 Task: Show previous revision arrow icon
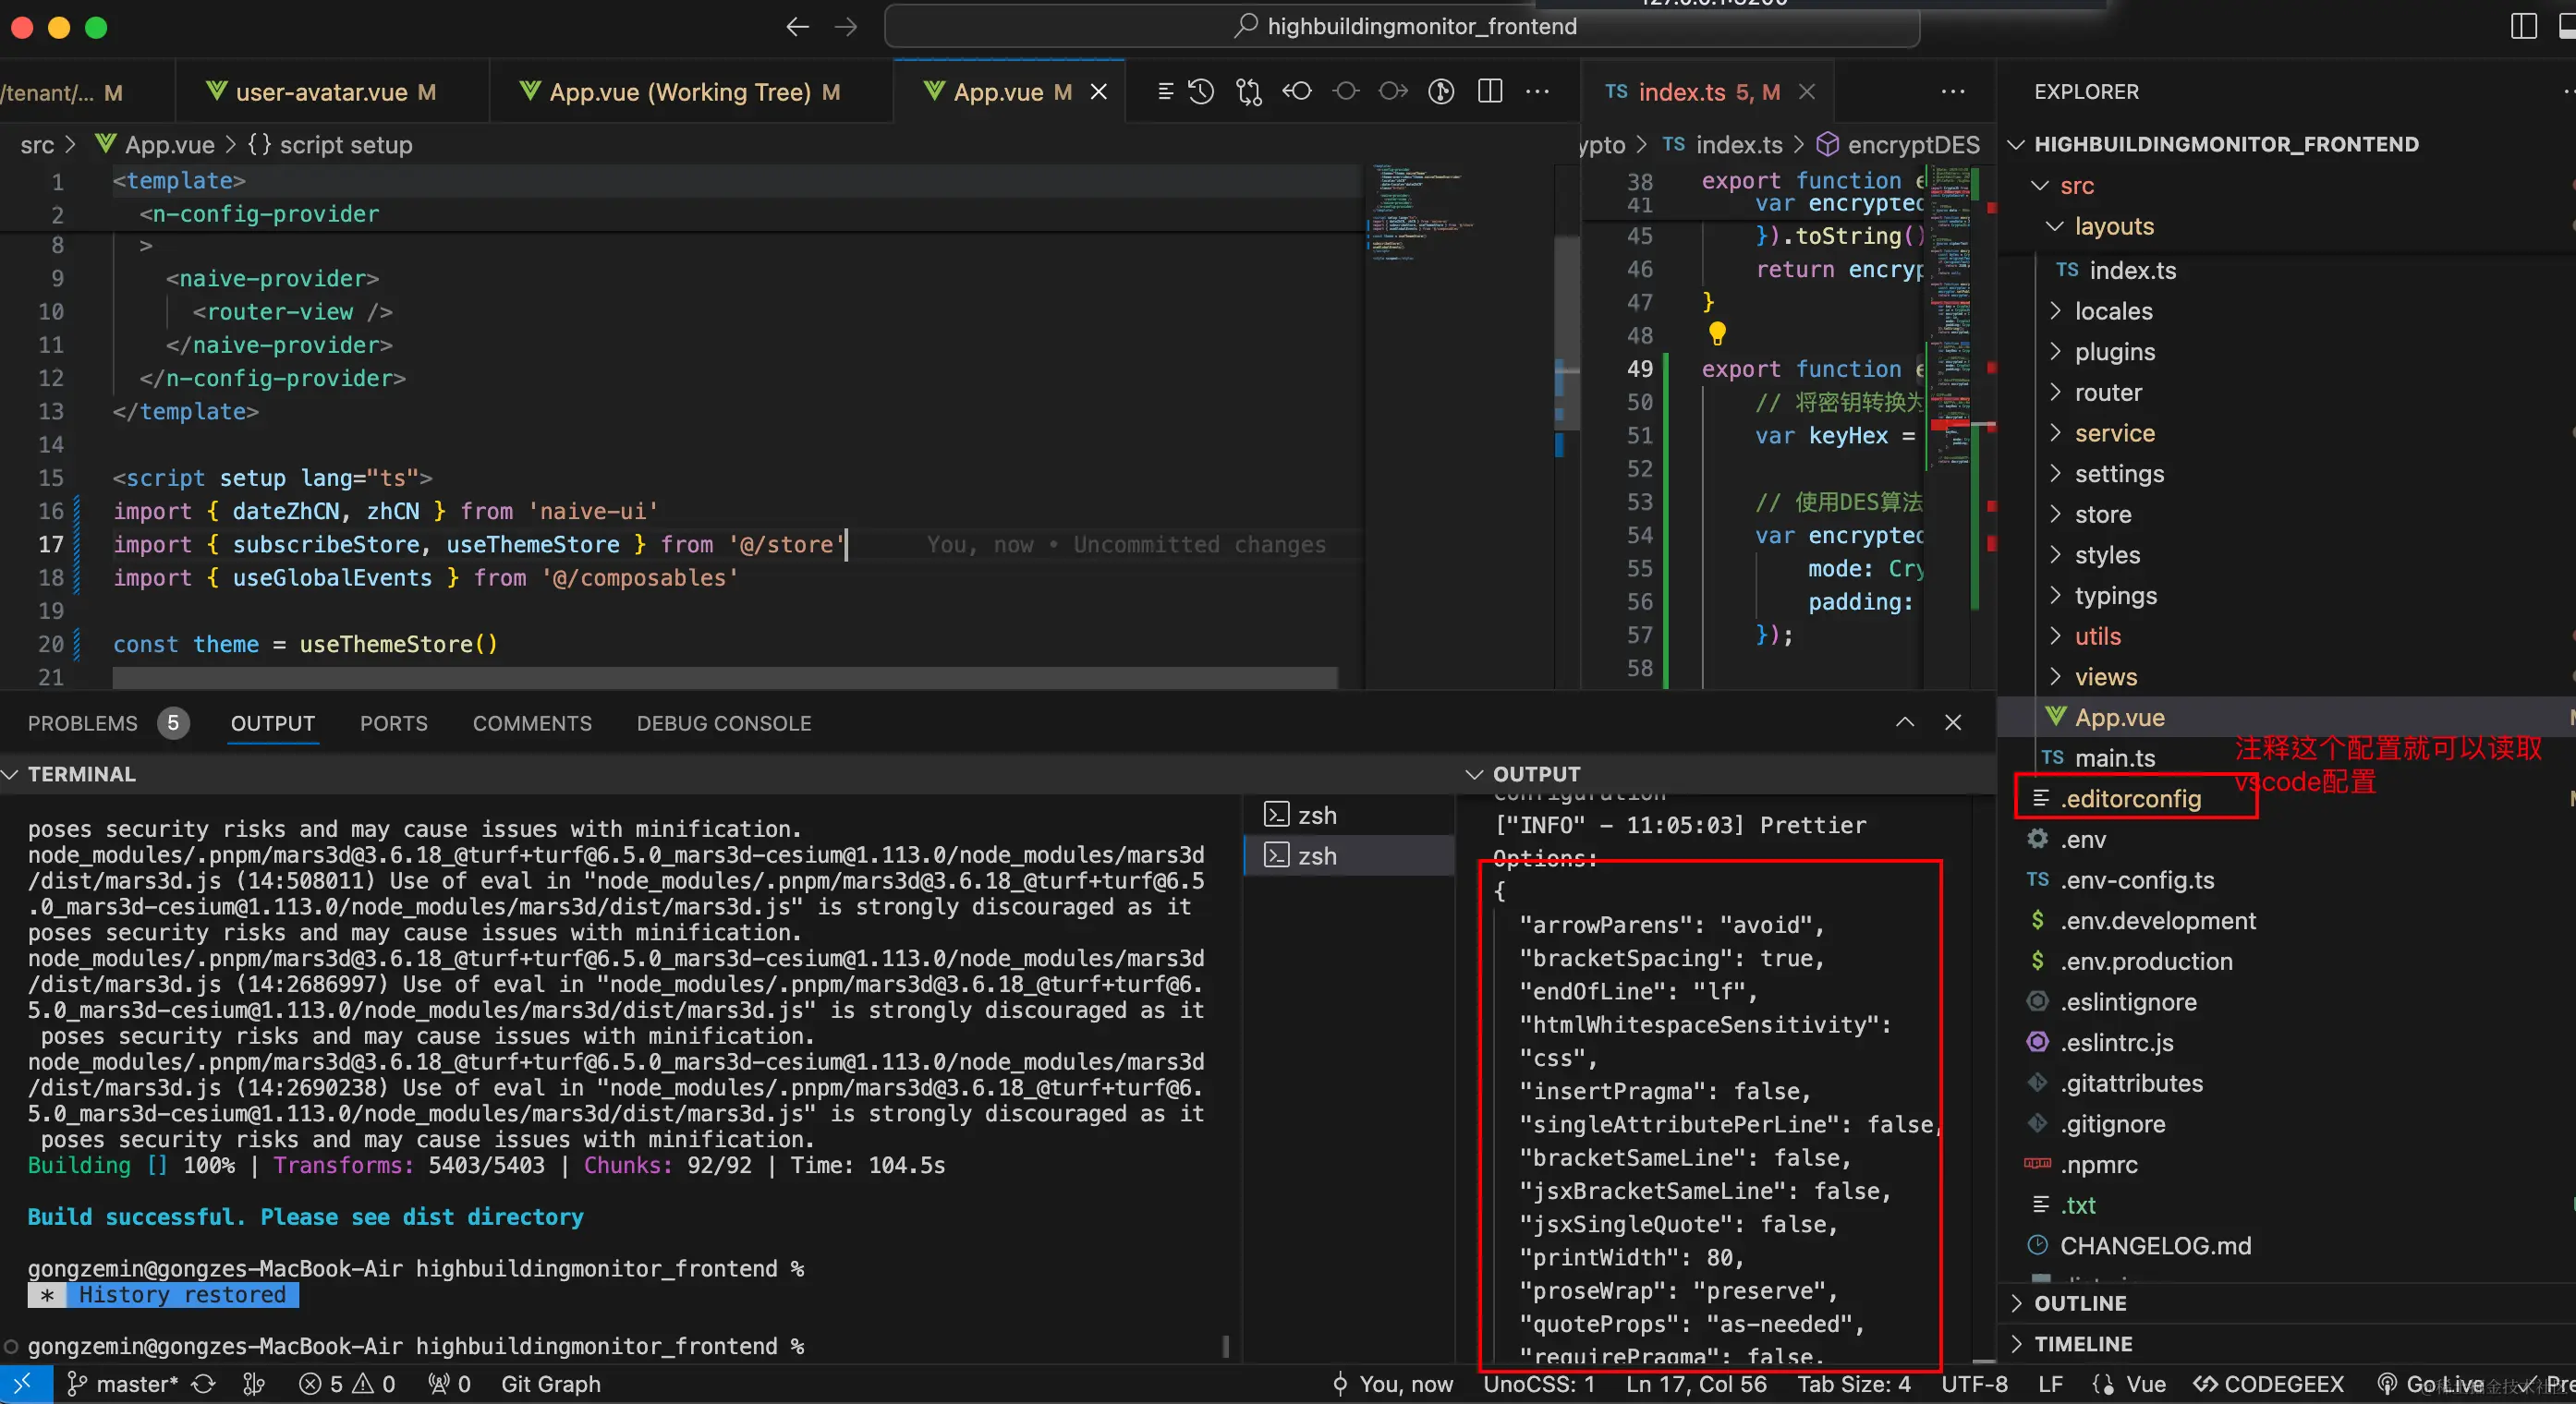click(x=1297, y=92)
